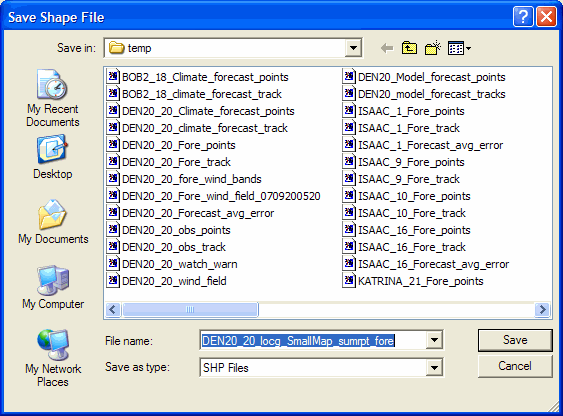Click inside the File name text field
The width and height of the screenshot is (563, 416).
(x=313, y=340)
